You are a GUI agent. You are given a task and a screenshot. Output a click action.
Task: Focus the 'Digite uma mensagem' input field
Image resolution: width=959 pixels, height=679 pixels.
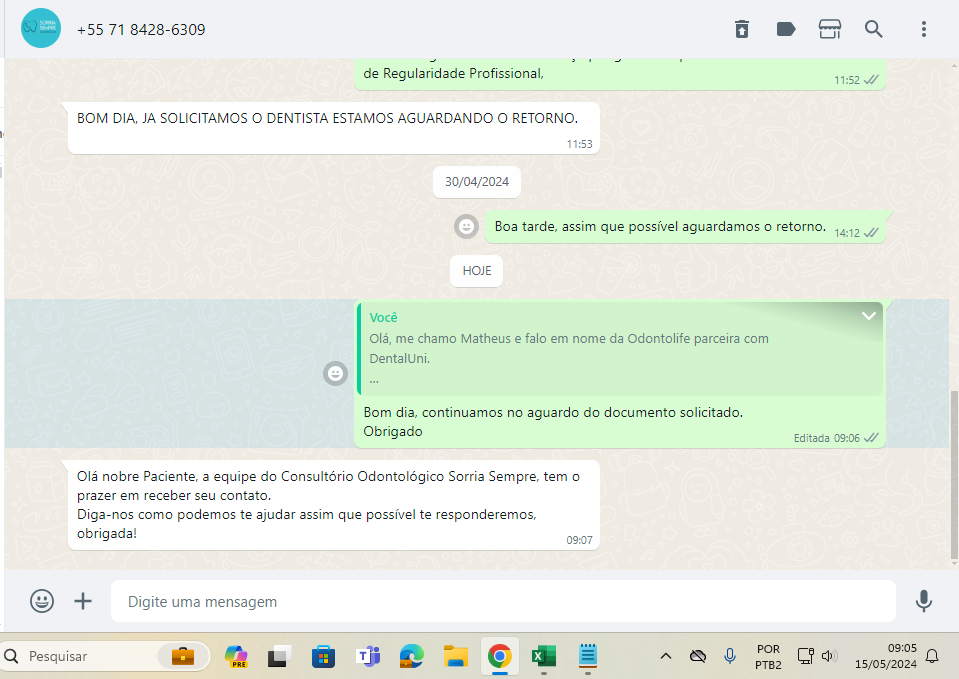(503, 601)
